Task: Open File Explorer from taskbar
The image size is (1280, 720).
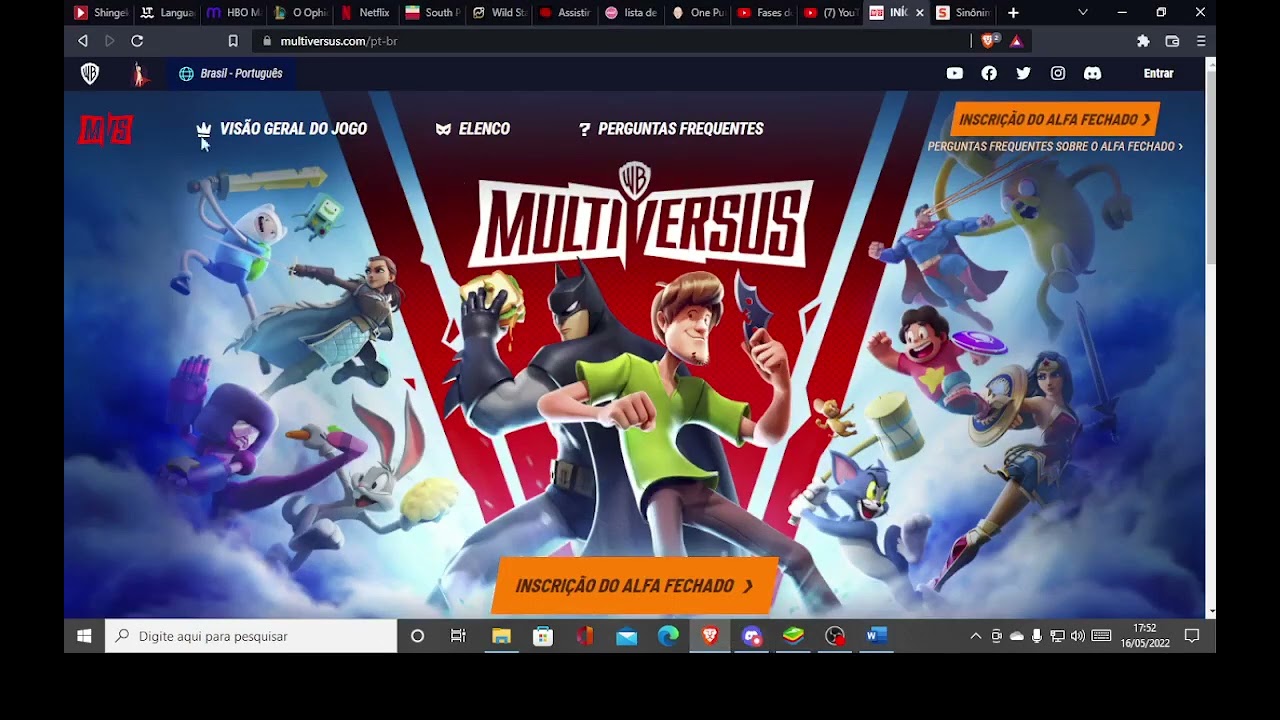Action: [x=501, y=636]
